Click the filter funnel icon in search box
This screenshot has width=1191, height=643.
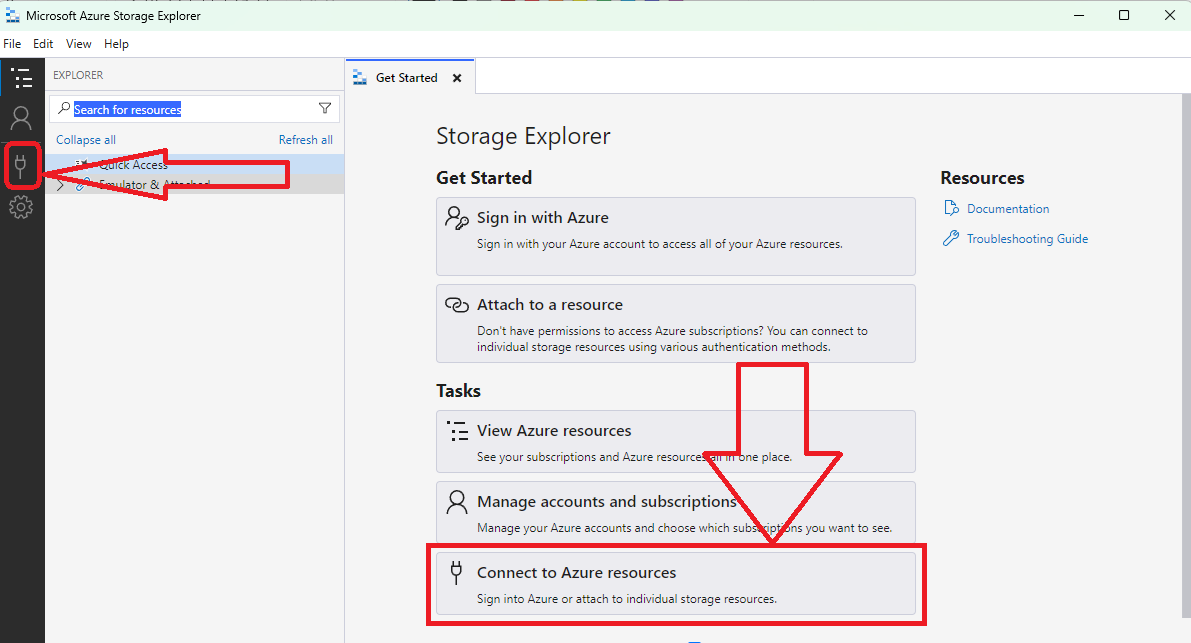325,109
